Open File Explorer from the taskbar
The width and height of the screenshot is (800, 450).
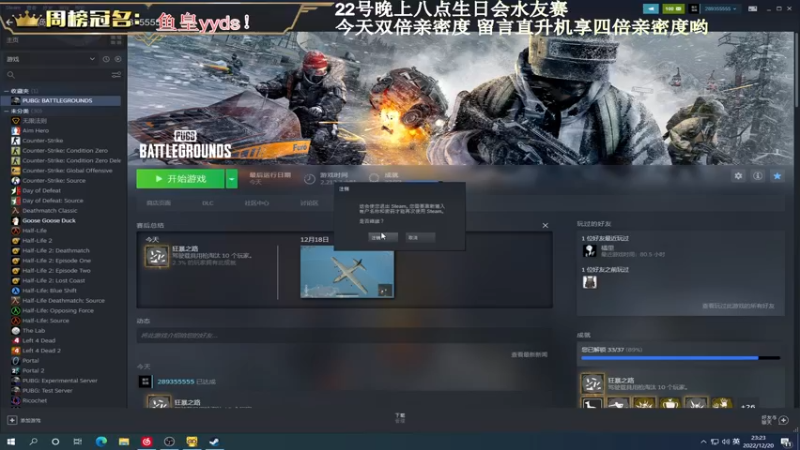pos(124,441)
